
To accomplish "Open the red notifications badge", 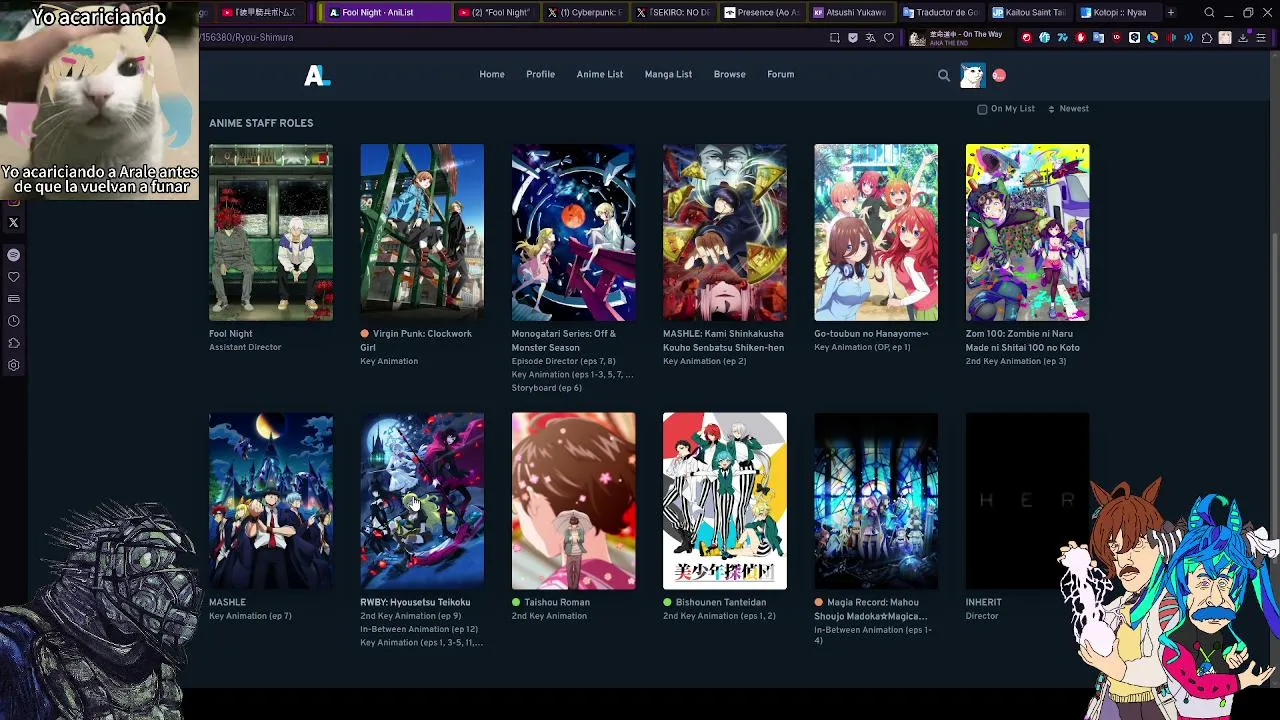I will point(999,75).
